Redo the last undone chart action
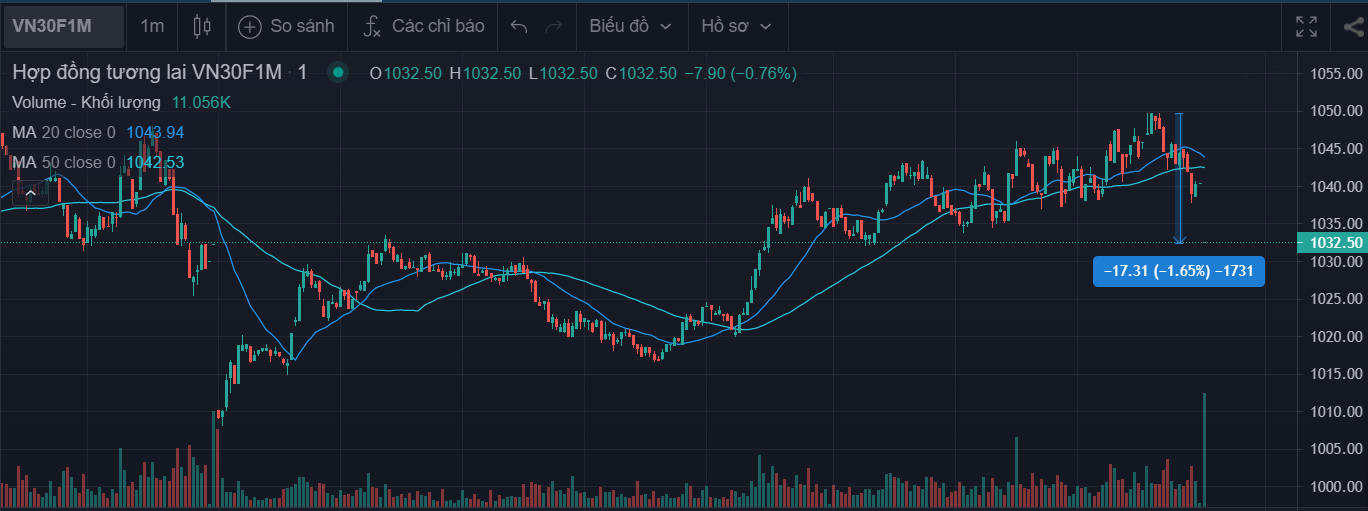 click(x=553, y=26)
